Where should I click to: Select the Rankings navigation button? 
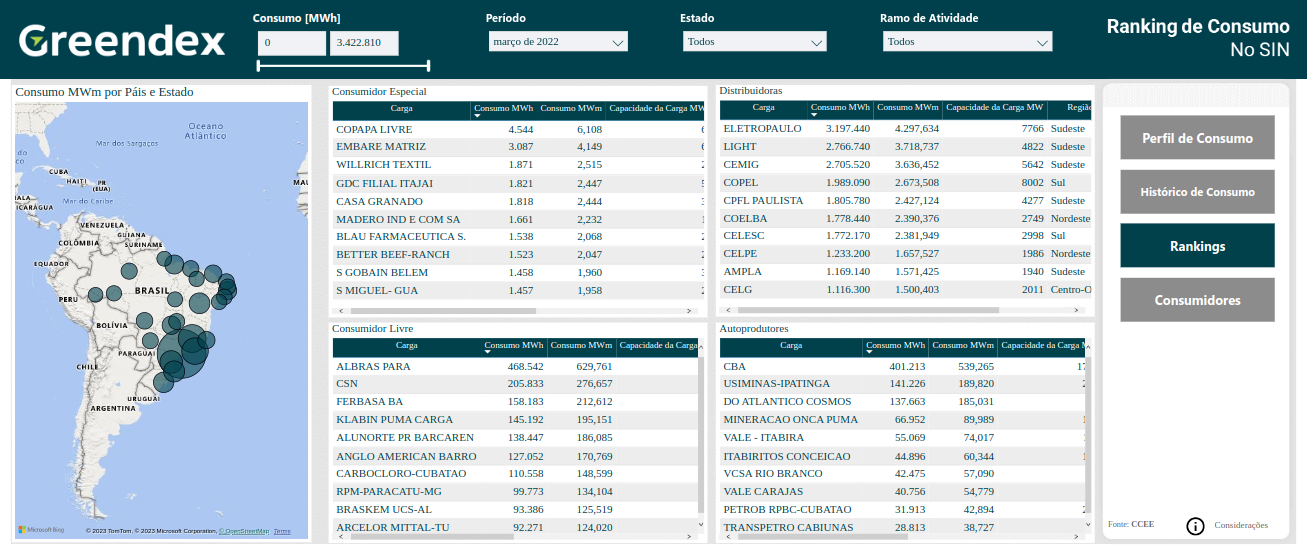tap(1197, 246)
